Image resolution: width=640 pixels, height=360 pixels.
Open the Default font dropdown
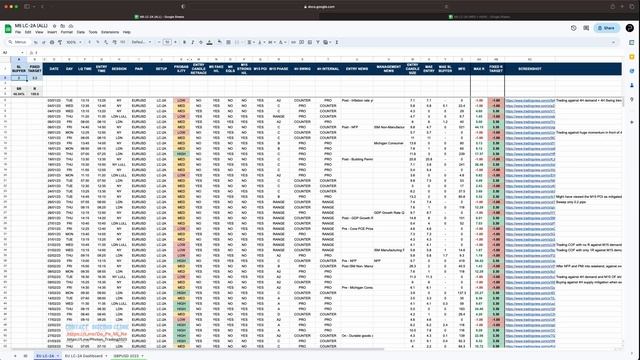pos(142,42)
